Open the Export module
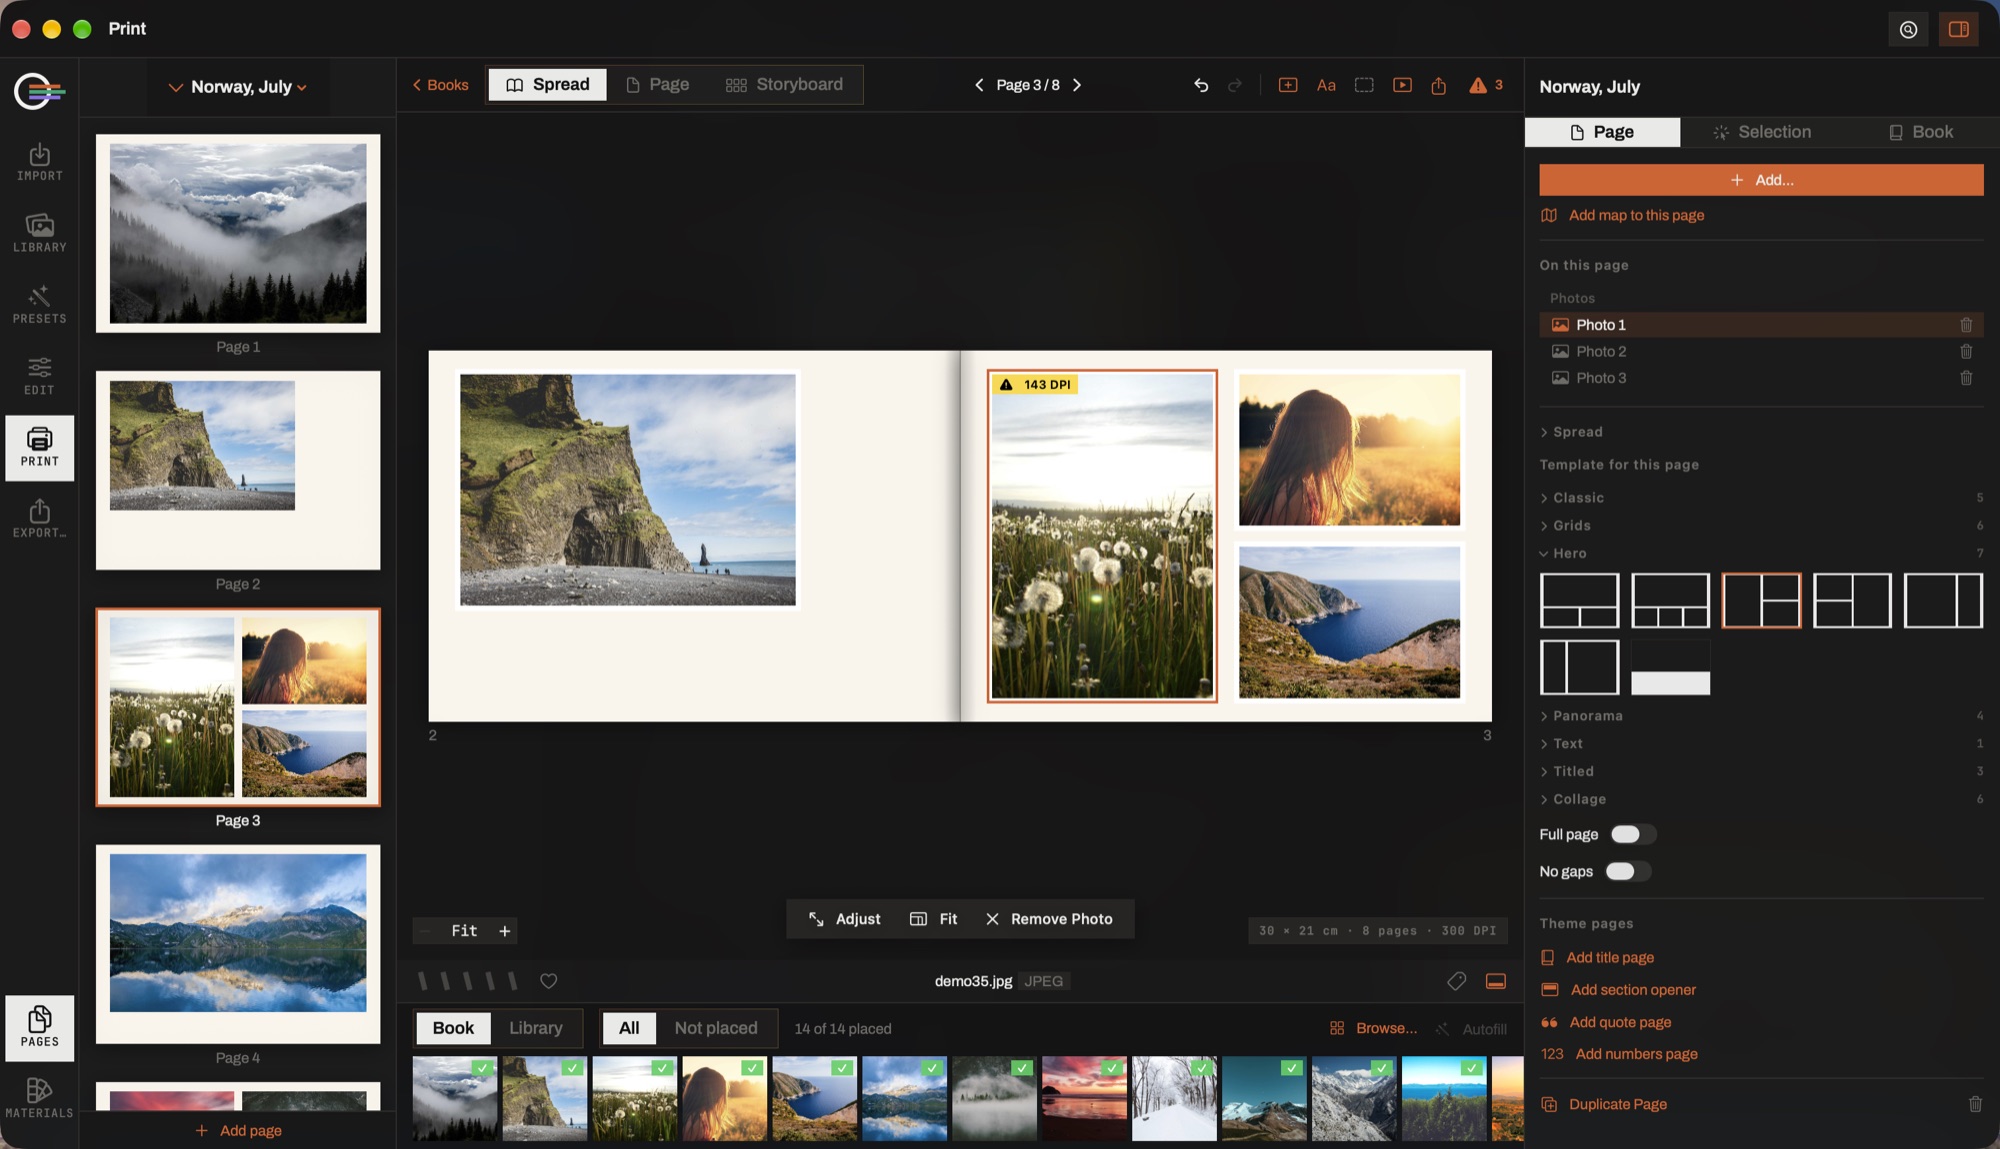The height and width of the screenshot is (1149, 2000). click(39, 519)
